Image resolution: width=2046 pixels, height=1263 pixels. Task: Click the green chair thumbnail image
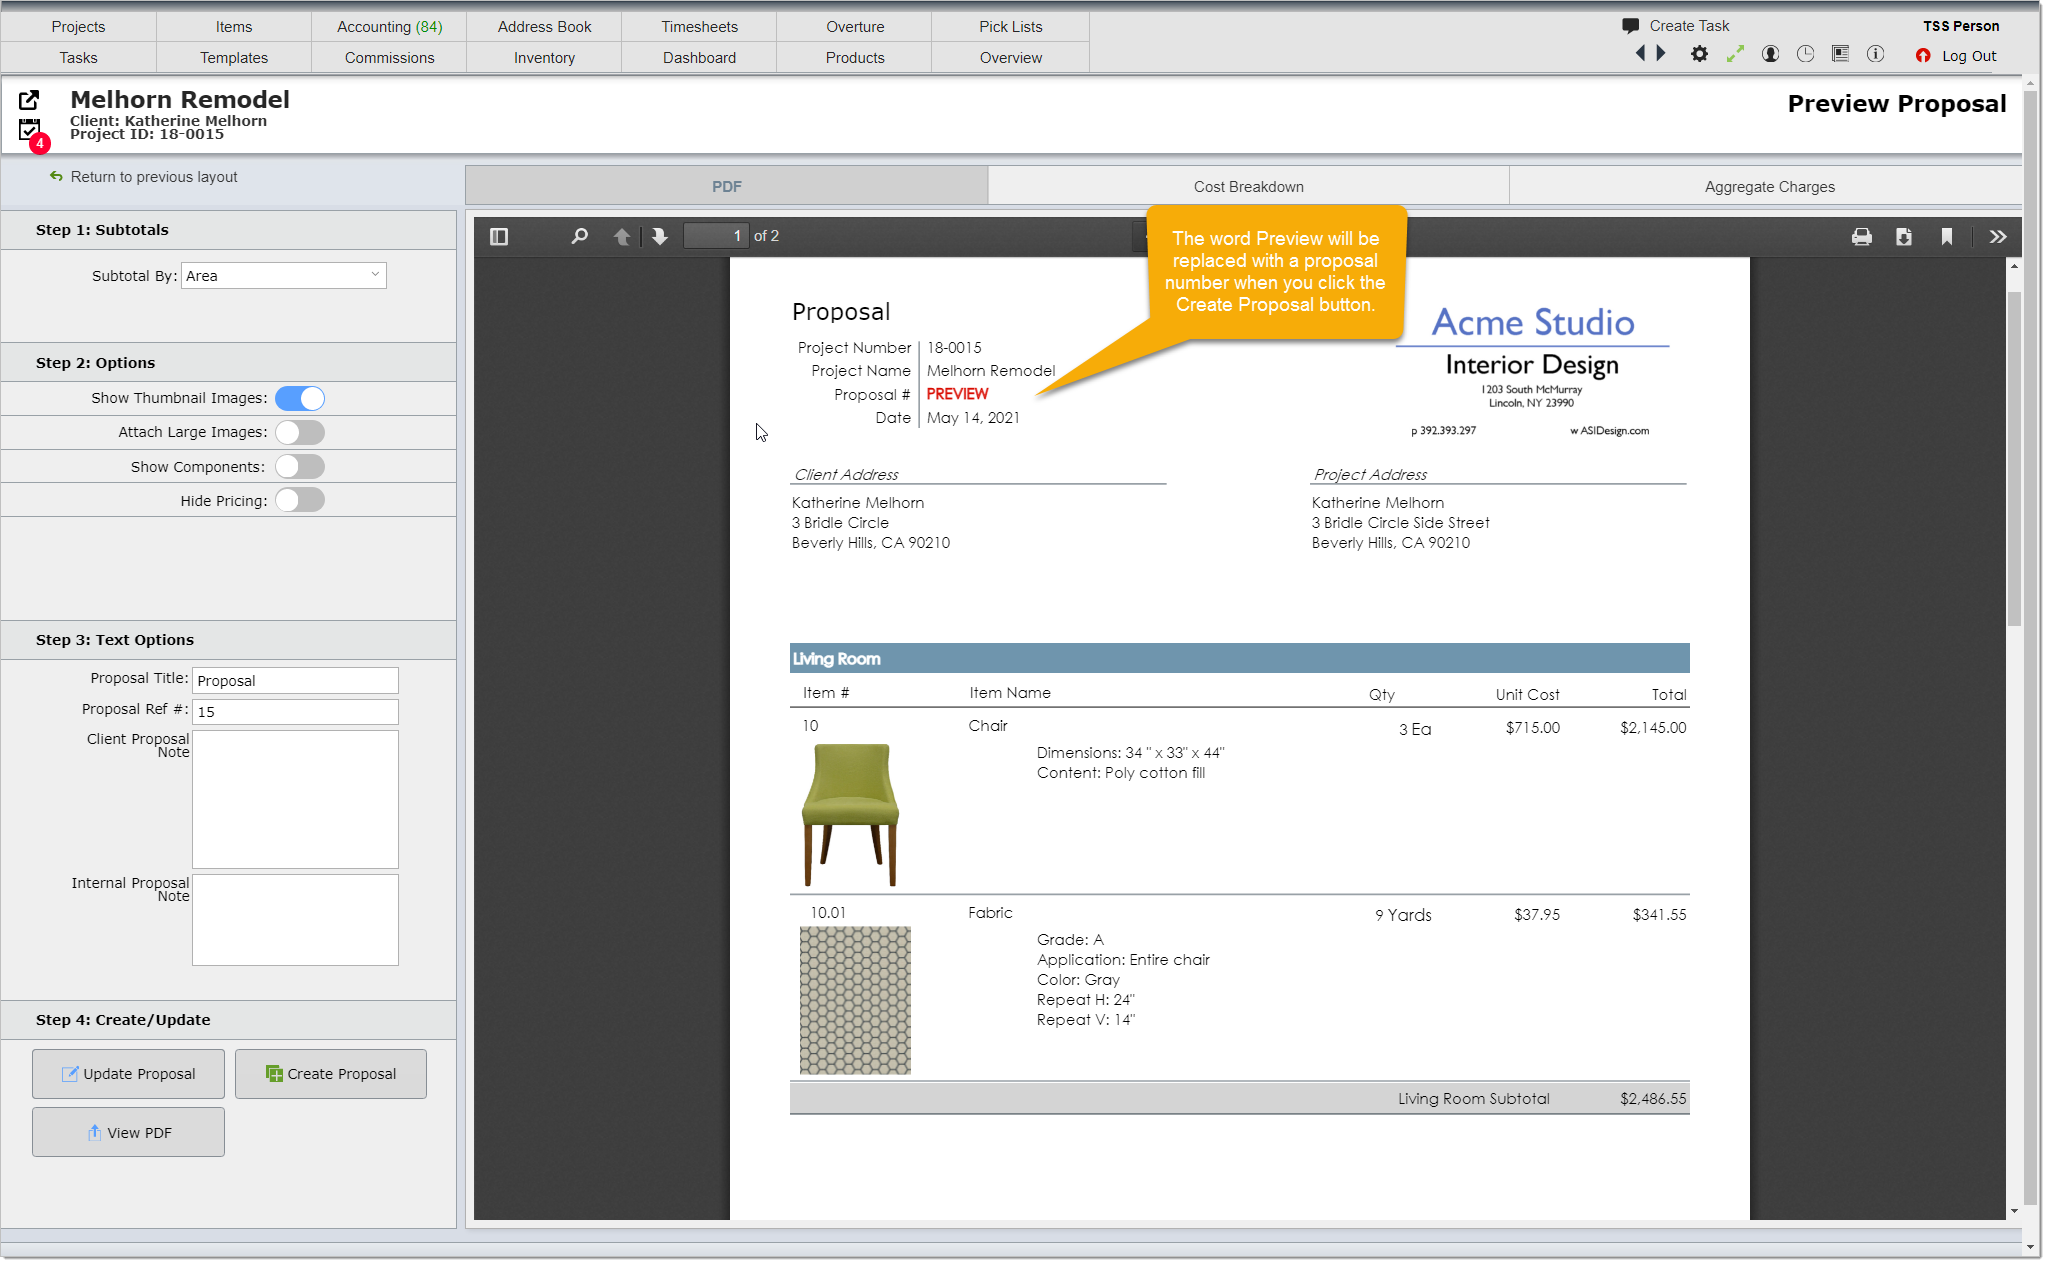(850, 814)
